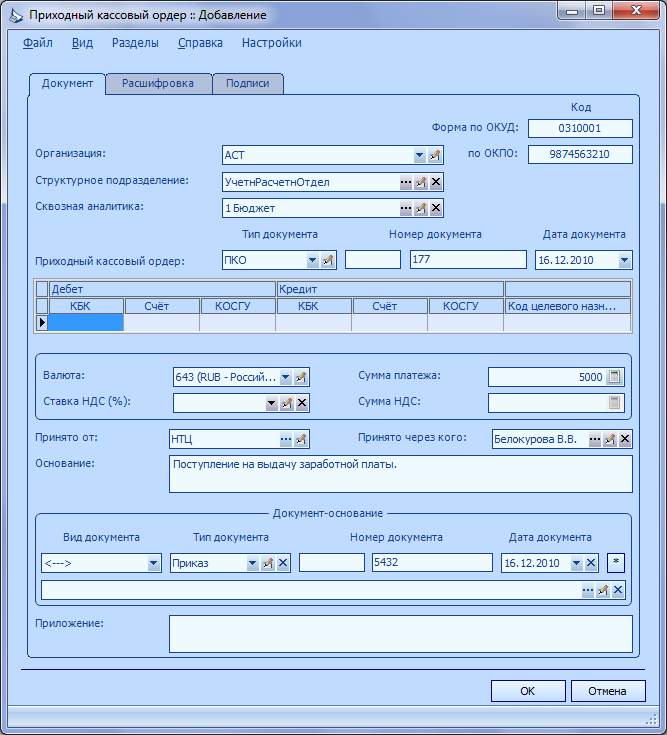The height and width of the screenshot is (735, 667).
Task: Clear the Сквозная аналитика field with X
Action: 436,208
